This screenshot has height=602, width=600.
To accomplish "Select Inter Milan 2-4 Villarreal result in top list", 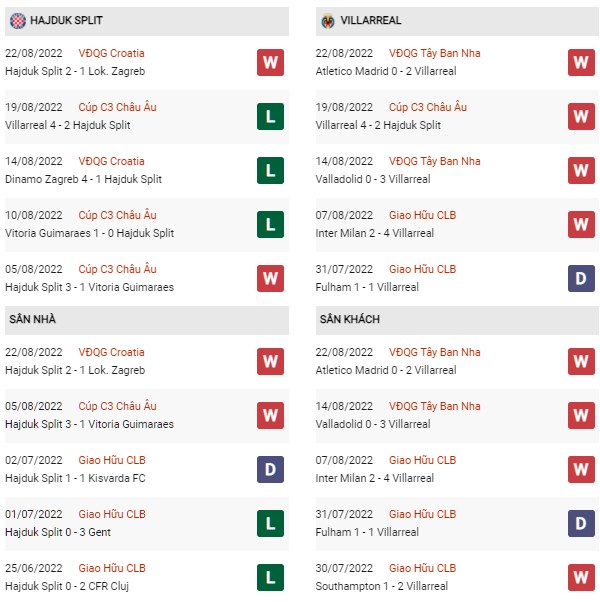I will (x=374, y=233).
